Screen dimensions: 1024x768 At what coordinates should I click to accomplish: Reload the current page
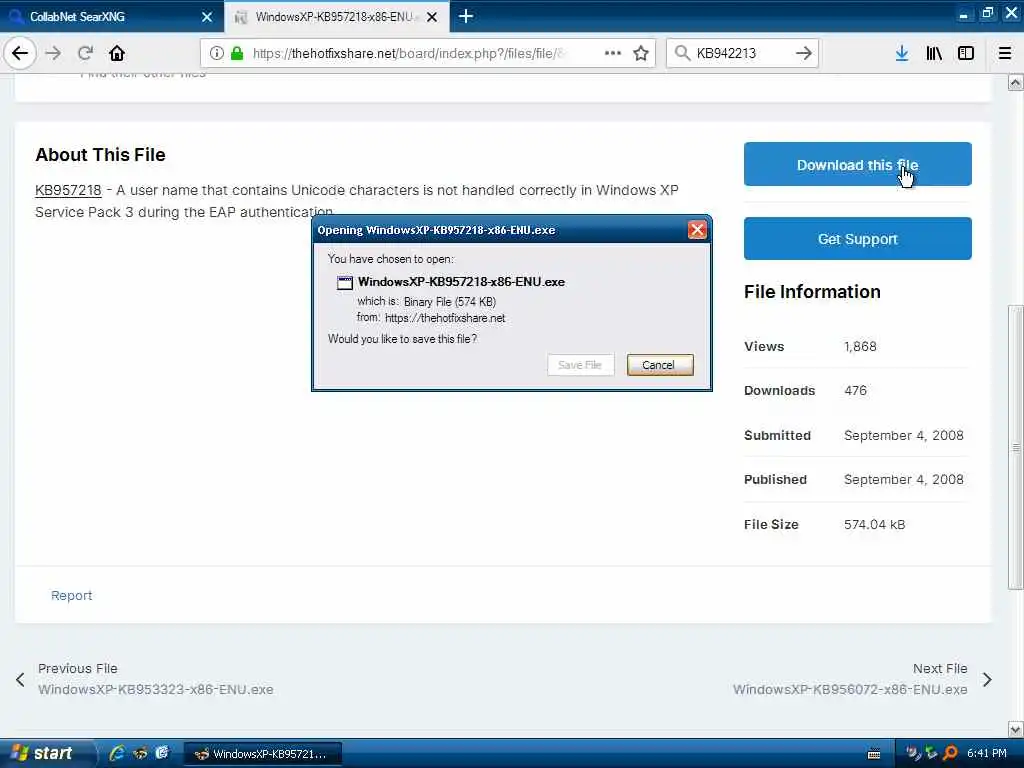(85, 54)
